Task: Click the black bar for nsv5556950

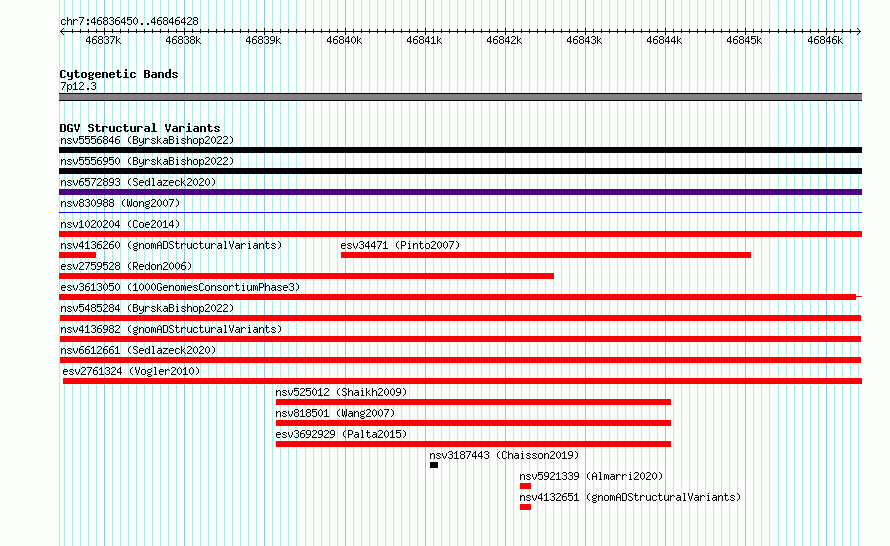Action: [x=460, y=171]
